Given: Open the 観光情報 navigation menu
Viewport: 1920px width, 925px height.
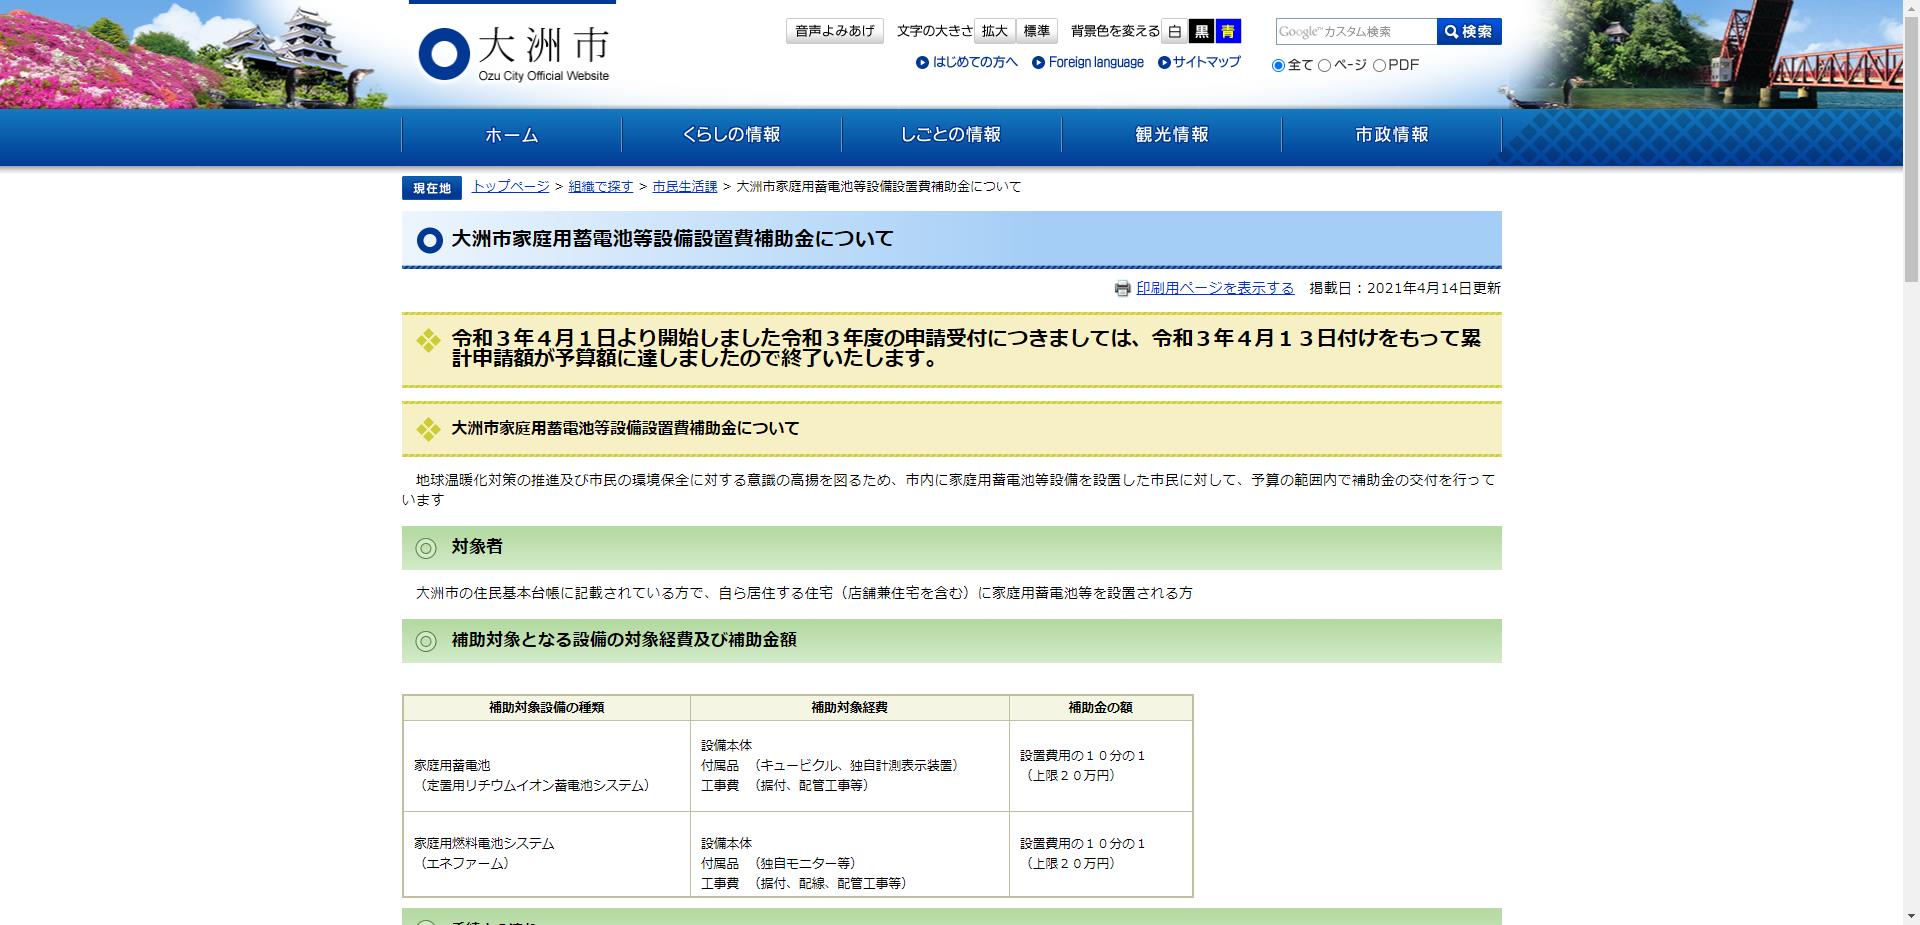Looking at the screenshot, I should 1172,135.
